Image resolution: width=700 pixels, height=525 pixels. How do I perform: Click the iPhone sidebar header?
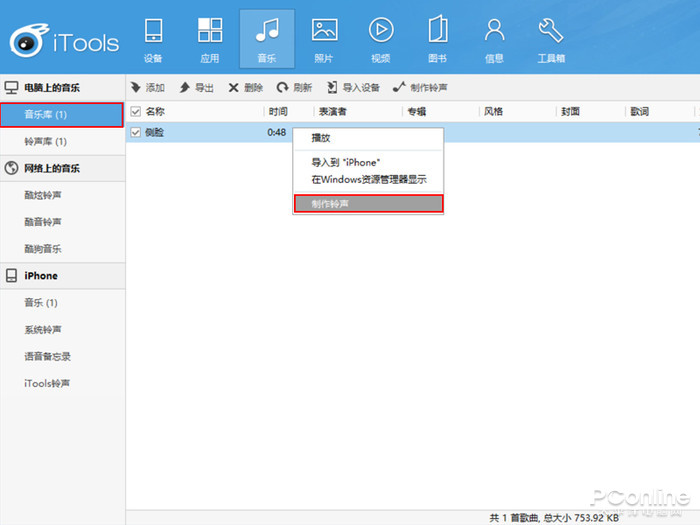click(x=62, y=275)
